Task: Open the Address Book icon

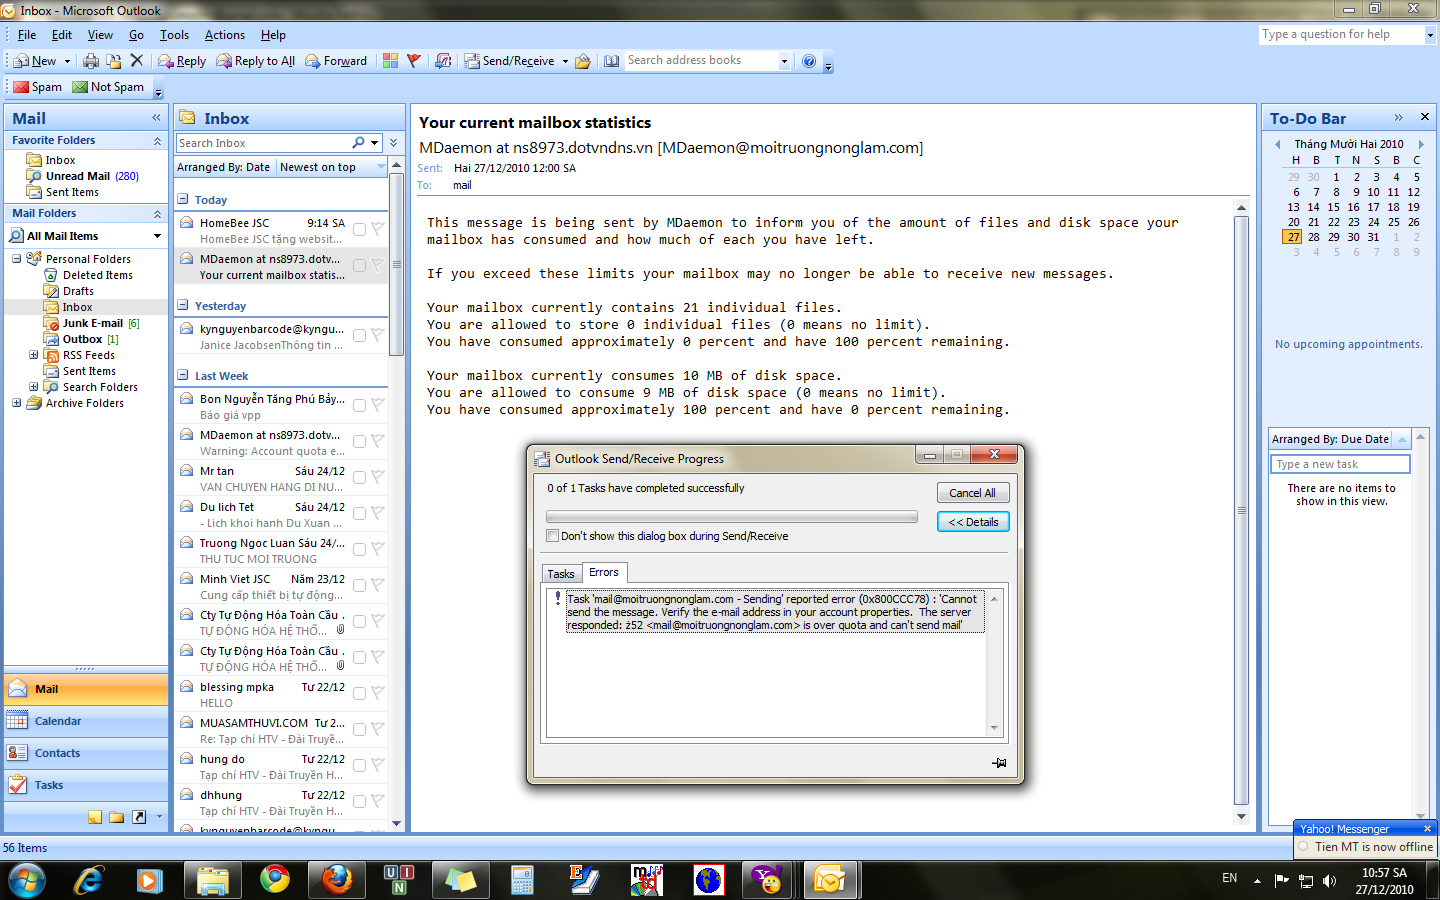Action: click(x=611, y=61)
